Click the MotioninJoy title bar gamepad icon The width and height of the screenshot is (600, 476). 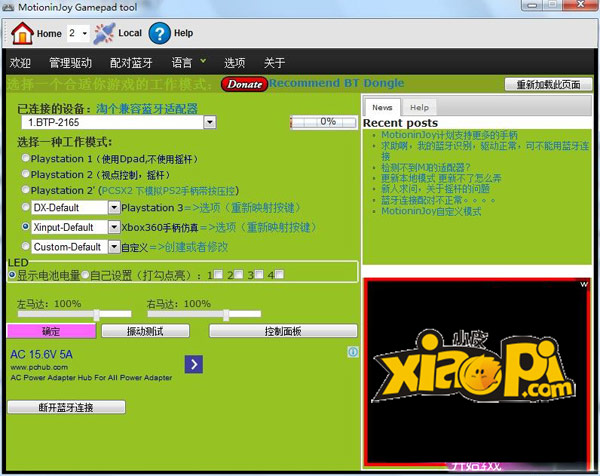click(8, 7)
